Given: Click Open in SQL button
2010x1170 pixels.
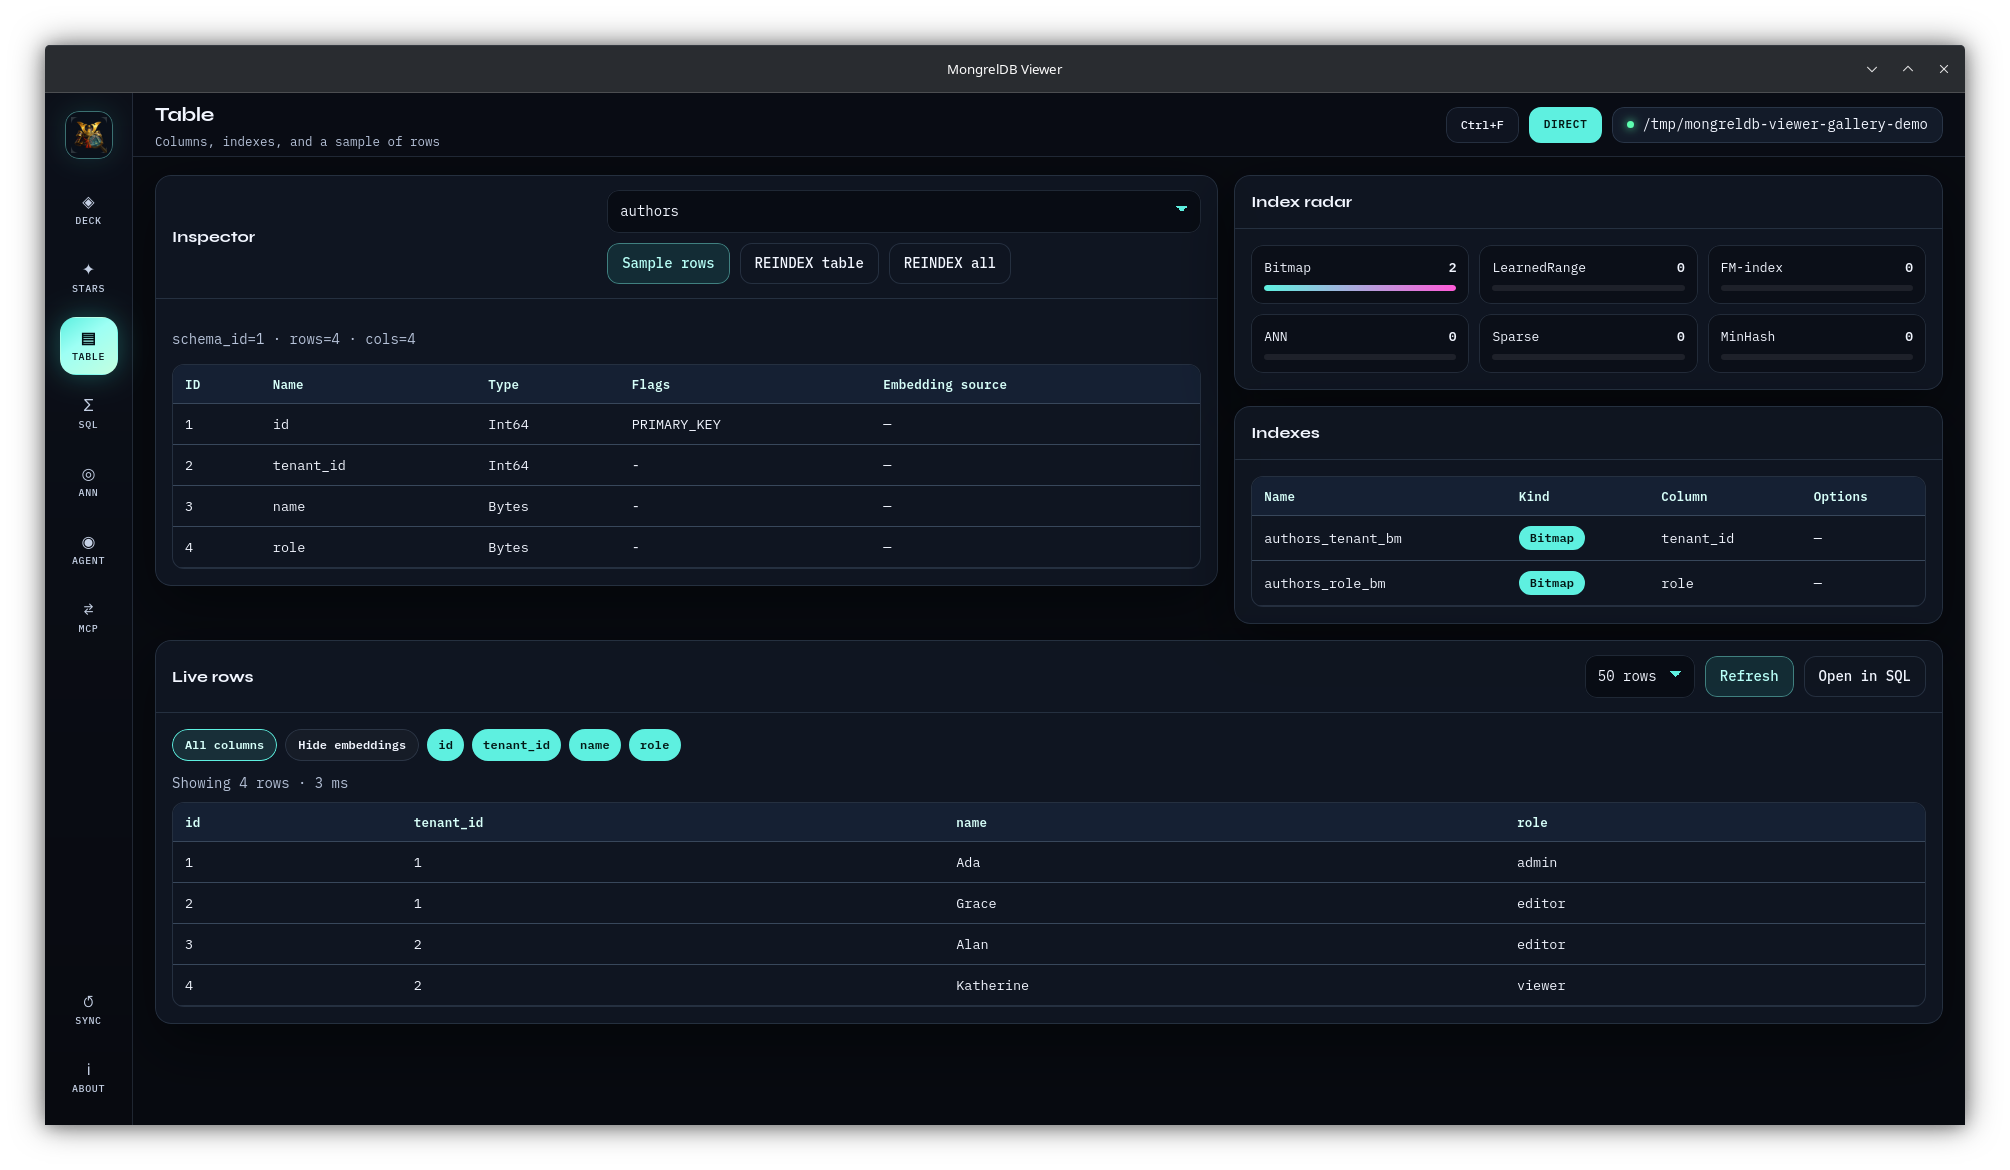Looking at the screenshot, I should click(1864, 676).
